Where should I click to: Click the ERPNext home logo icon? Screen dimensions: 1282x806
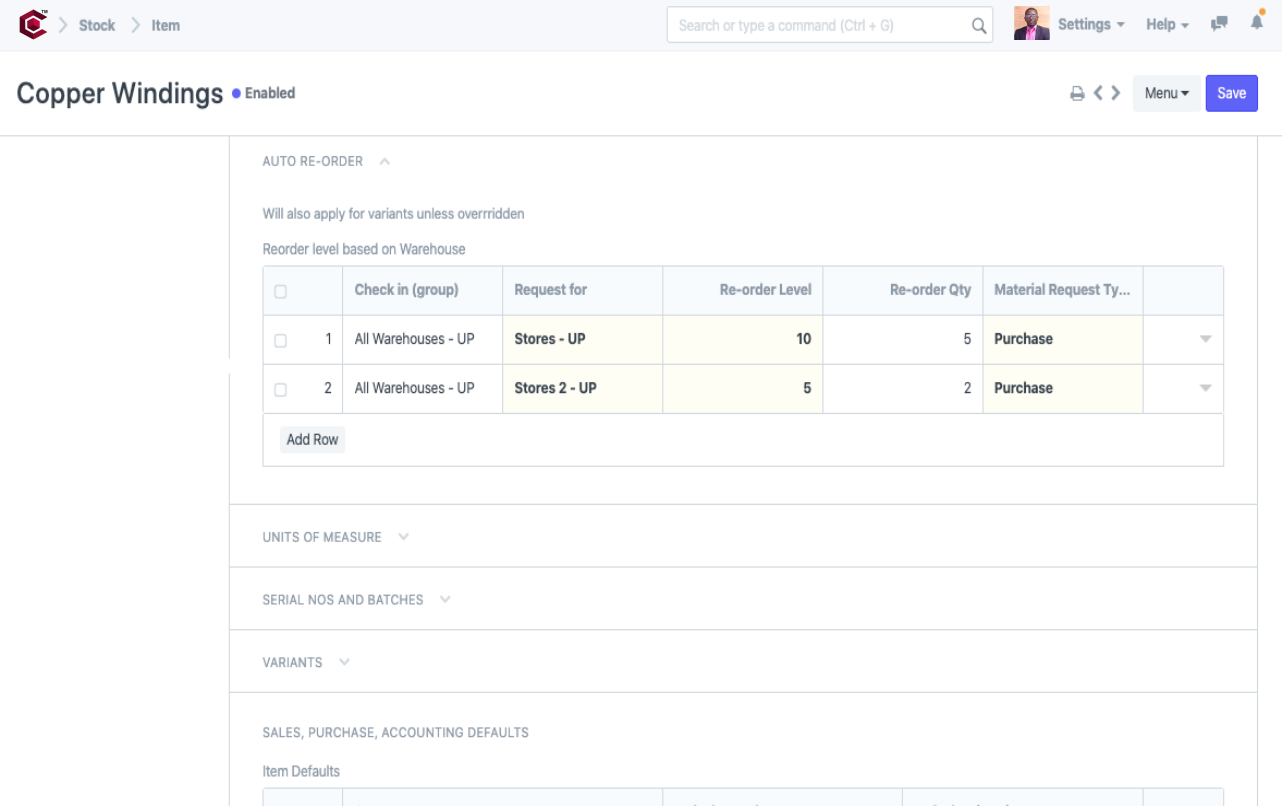click(33, 25)
